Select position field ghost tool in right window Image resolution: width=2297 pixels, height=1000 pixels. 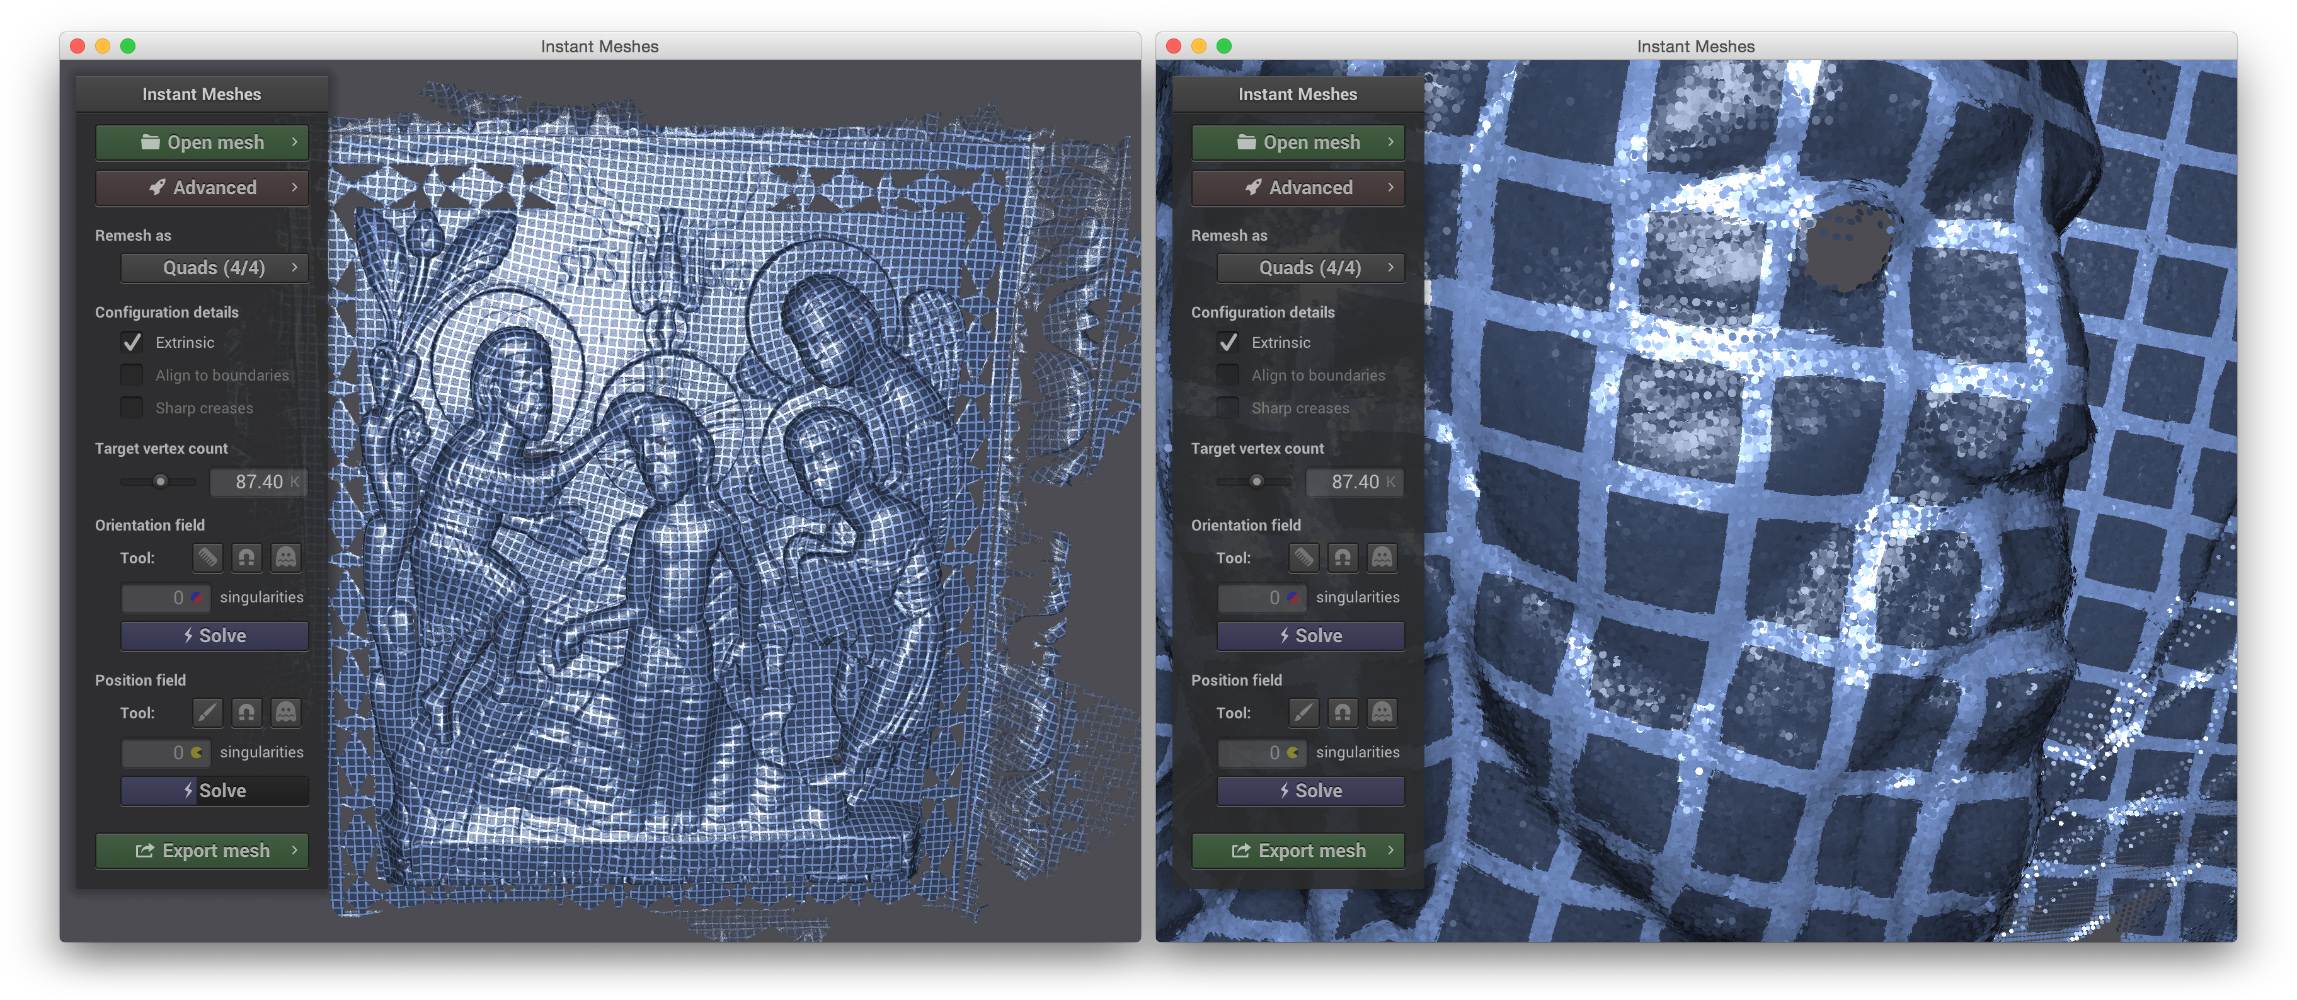1382,712
